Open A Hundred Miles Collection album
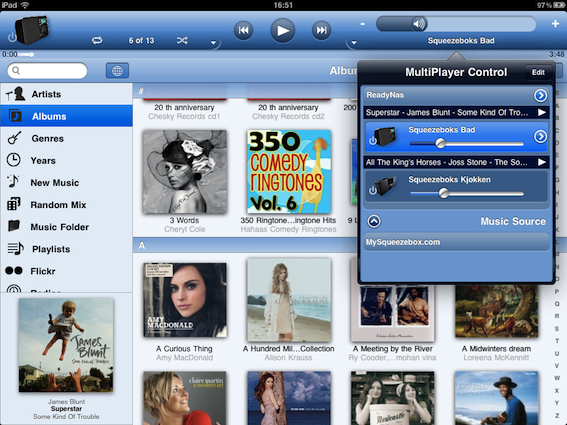567x425 pixels. [x=289, y=299]
